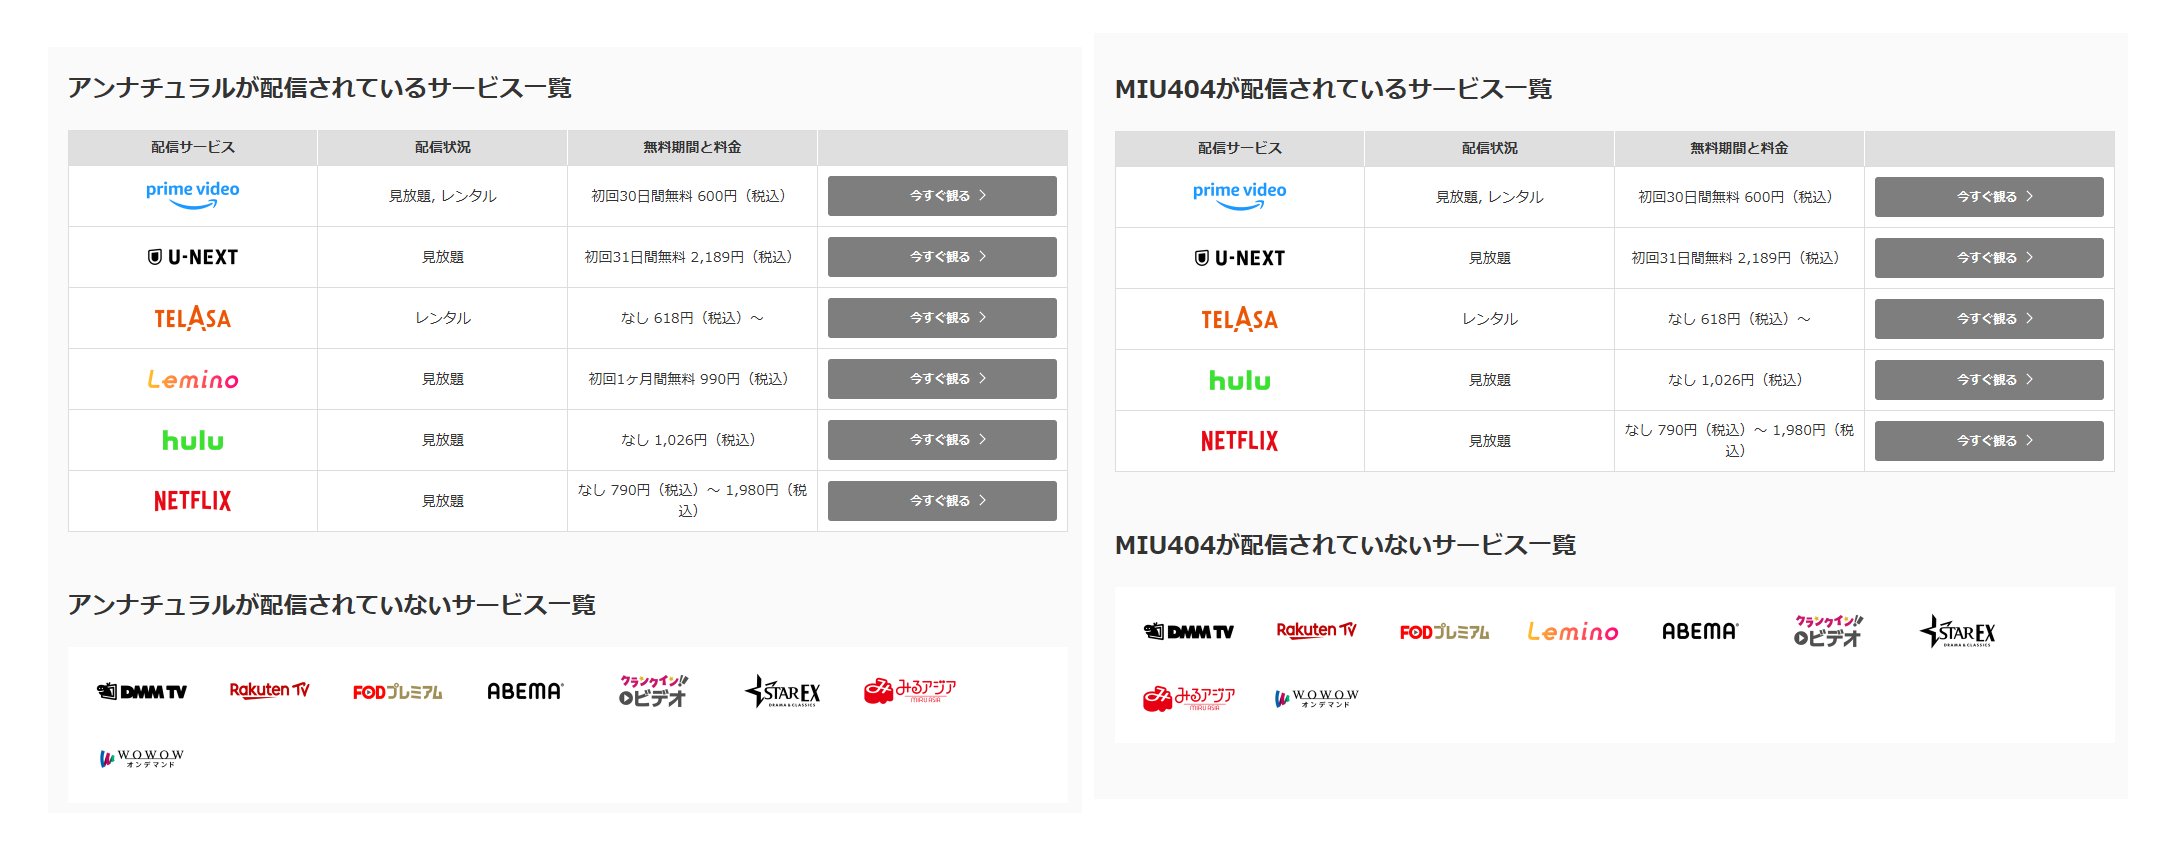Click Prime Video logo in MIU404 table
2184x867 pixels.
[1240, 196]
